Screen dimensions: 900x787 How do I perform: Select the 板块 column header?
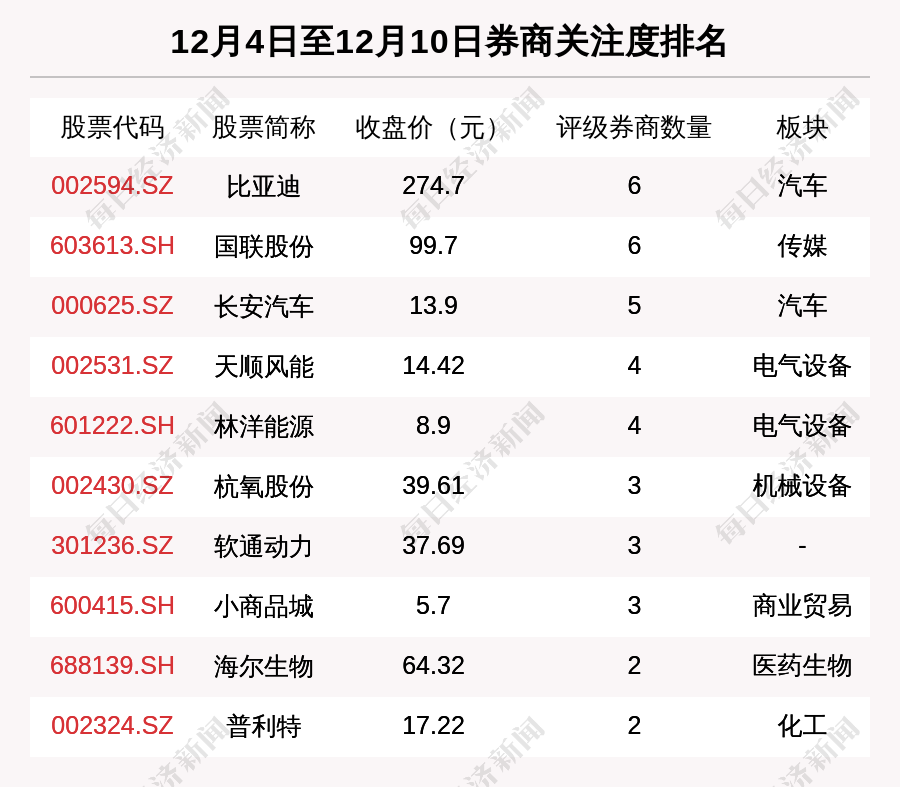tap(802, 127)
